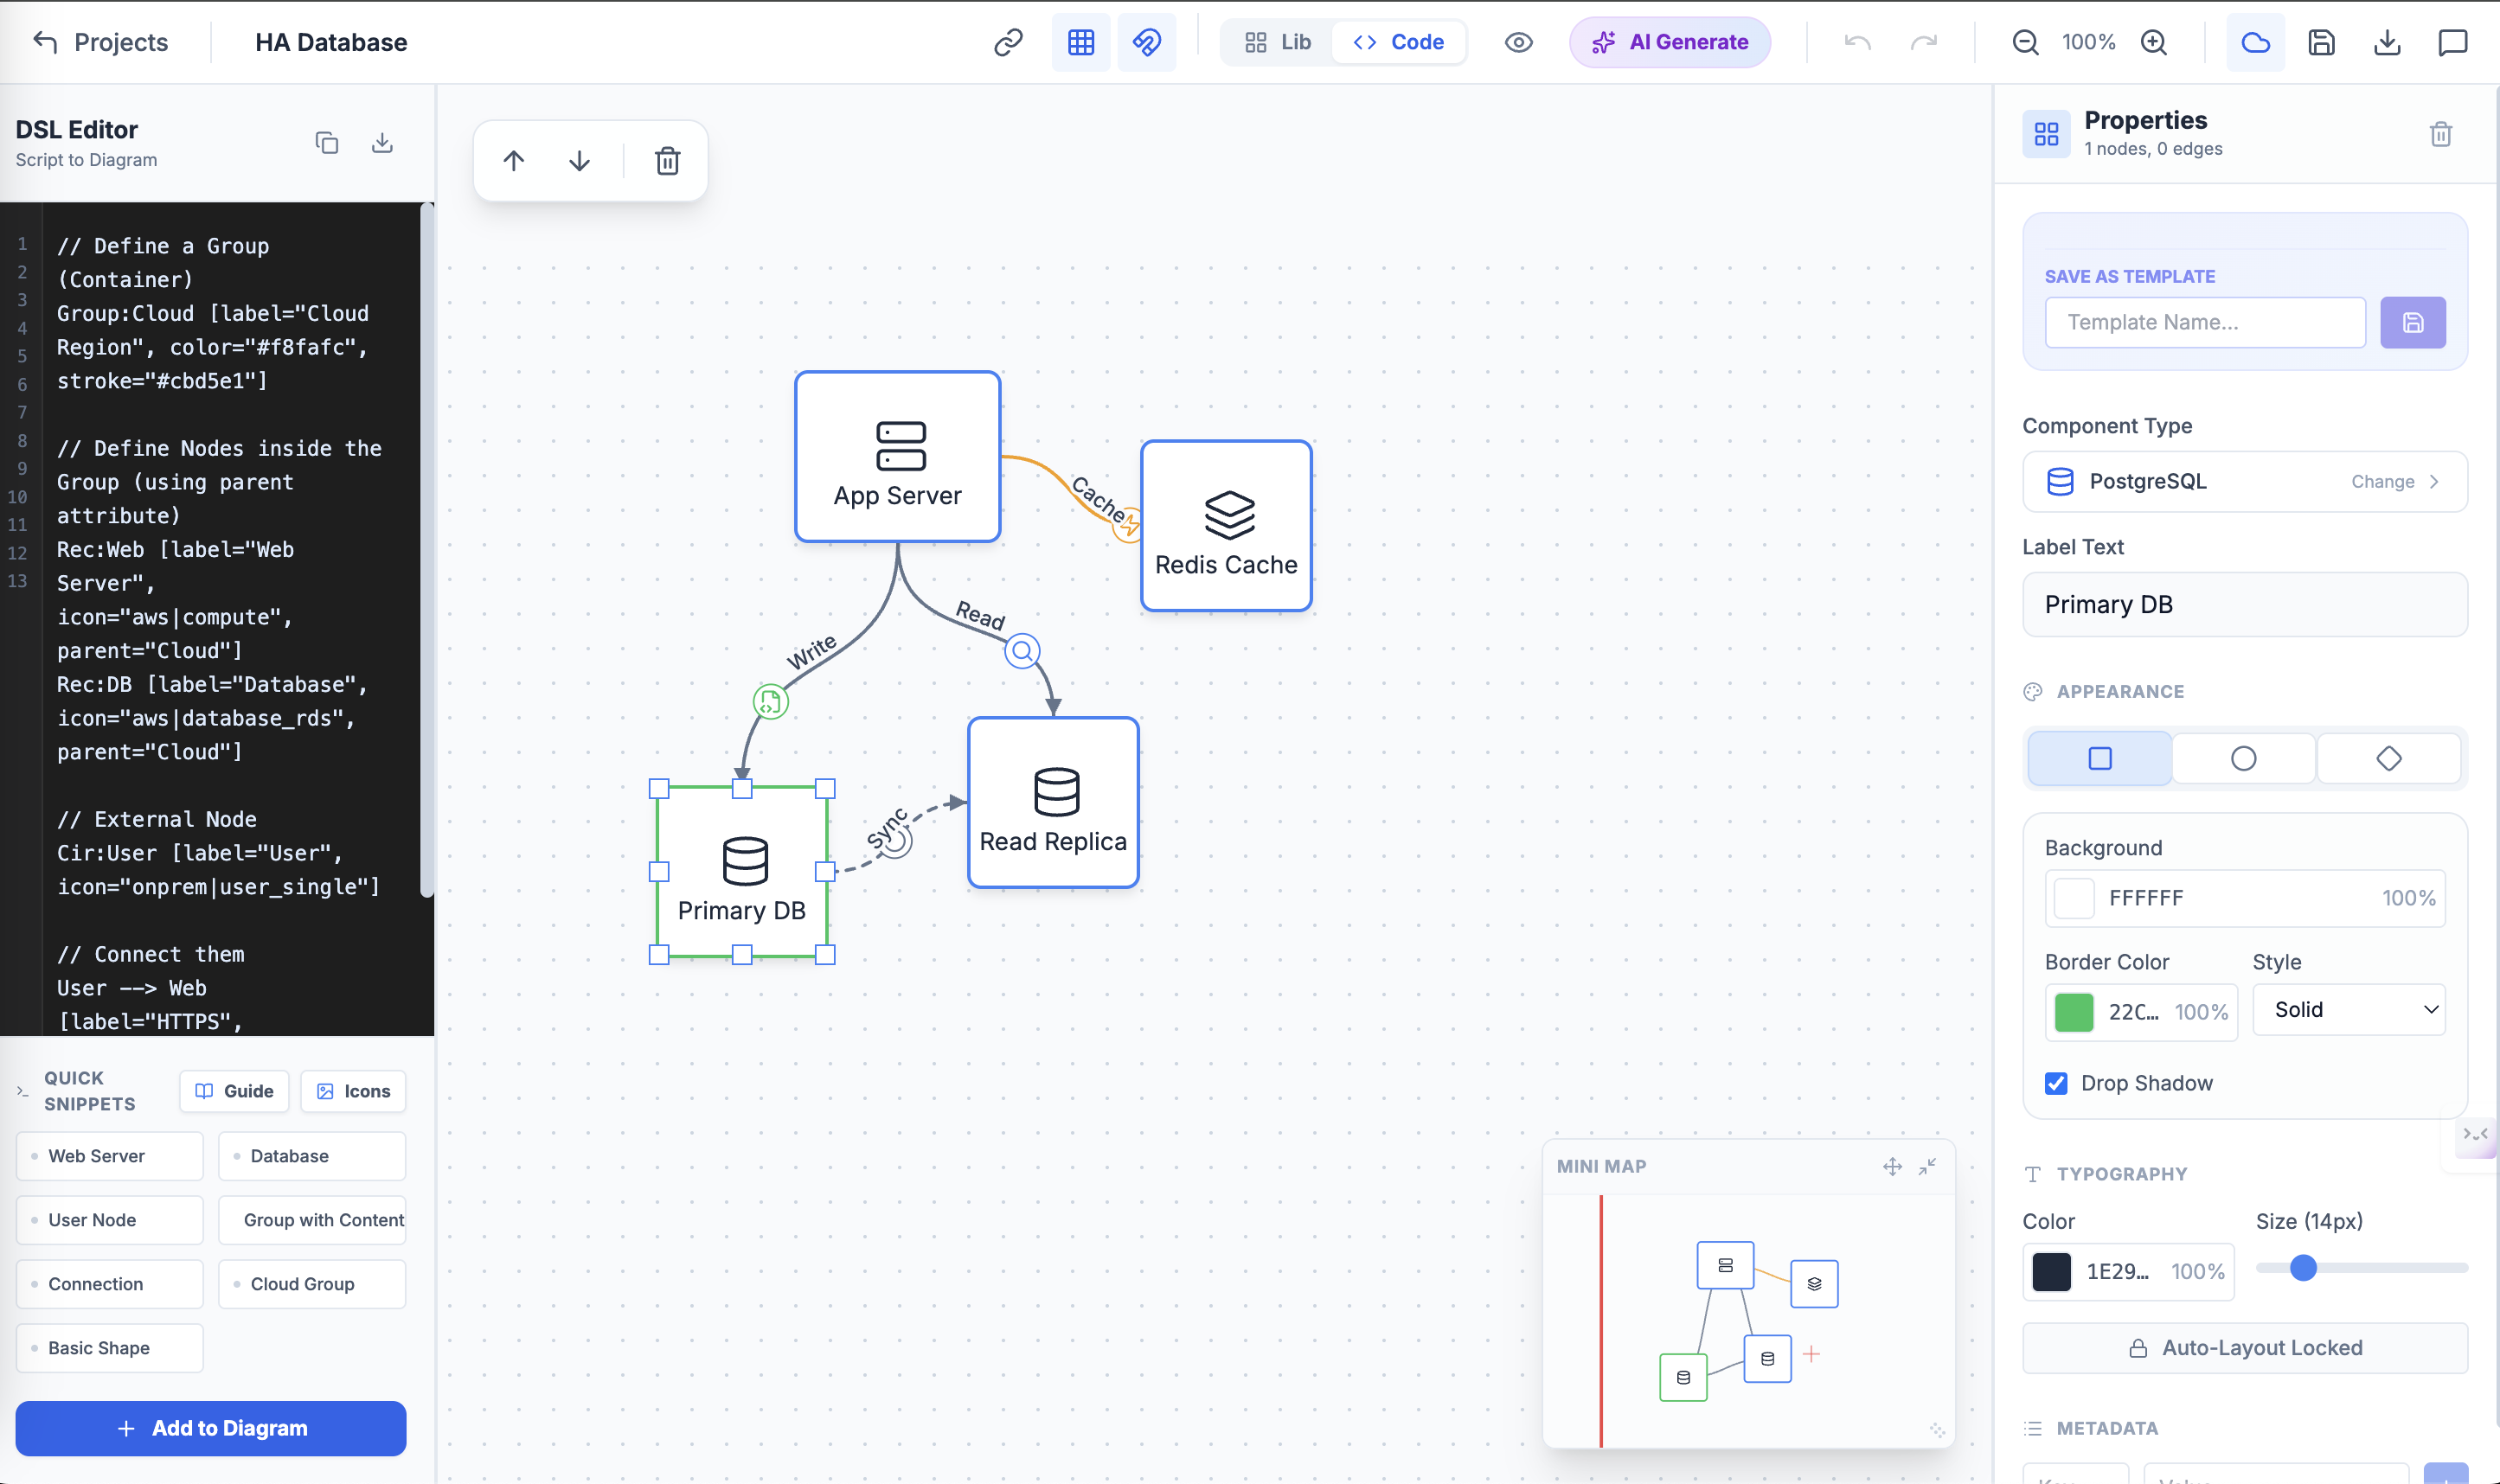Click the zoom out magnifier icon
This screenshot has height=1484, width=2500.
[2025, 42]
